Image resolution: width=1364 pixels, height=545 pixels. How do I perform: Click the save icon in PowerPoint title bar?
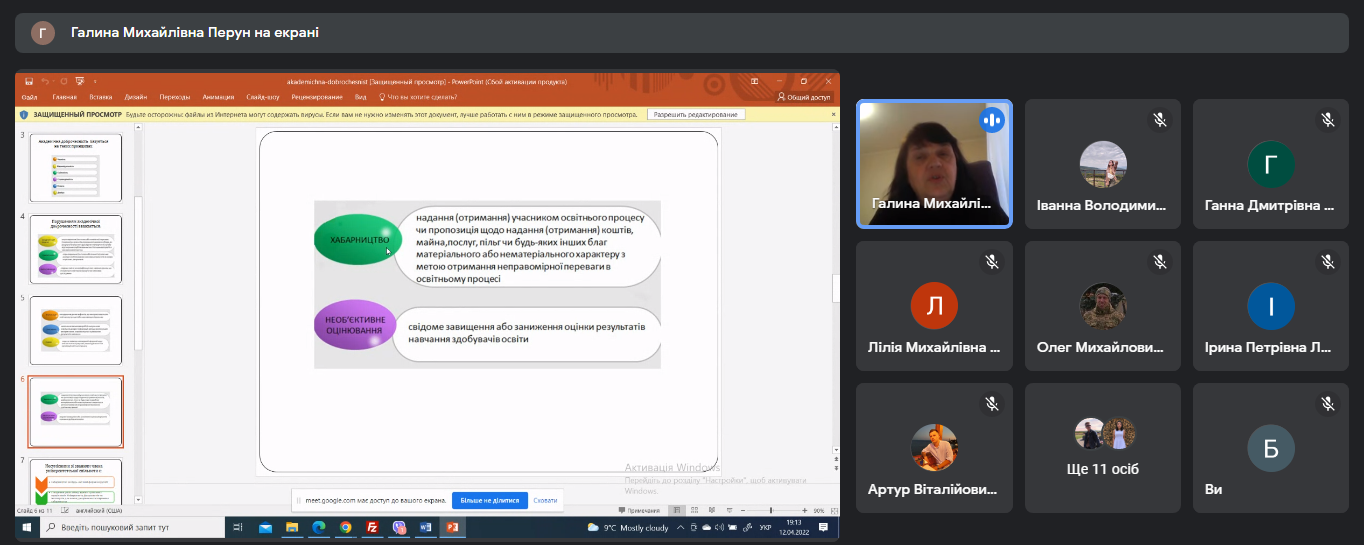(29, 81)
